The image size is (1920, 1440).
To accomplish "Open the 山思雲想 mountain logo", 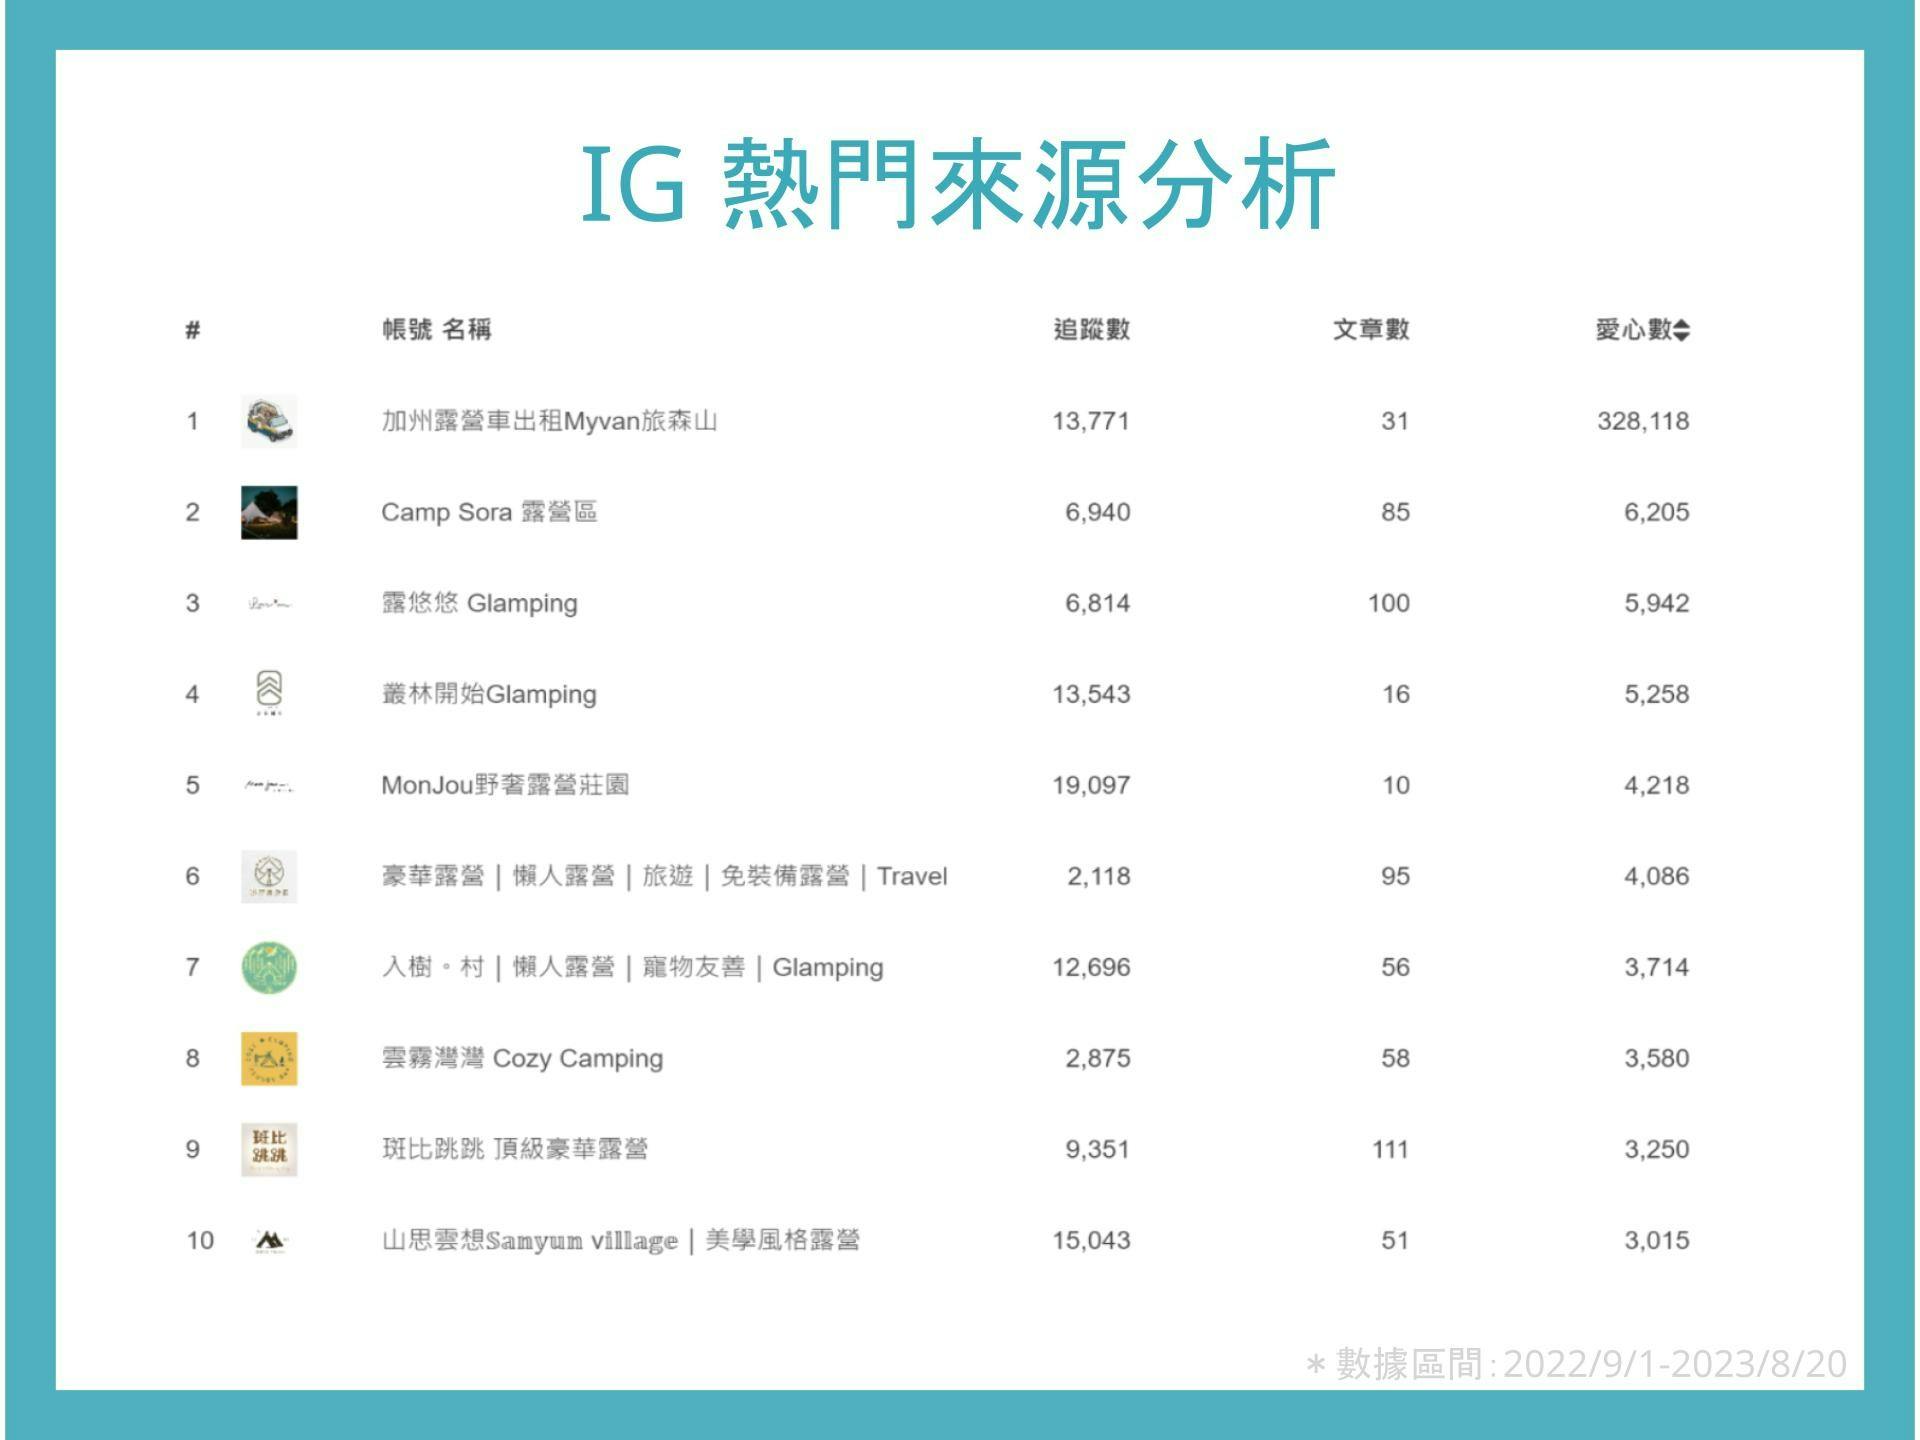I will tap(272, 1240).
